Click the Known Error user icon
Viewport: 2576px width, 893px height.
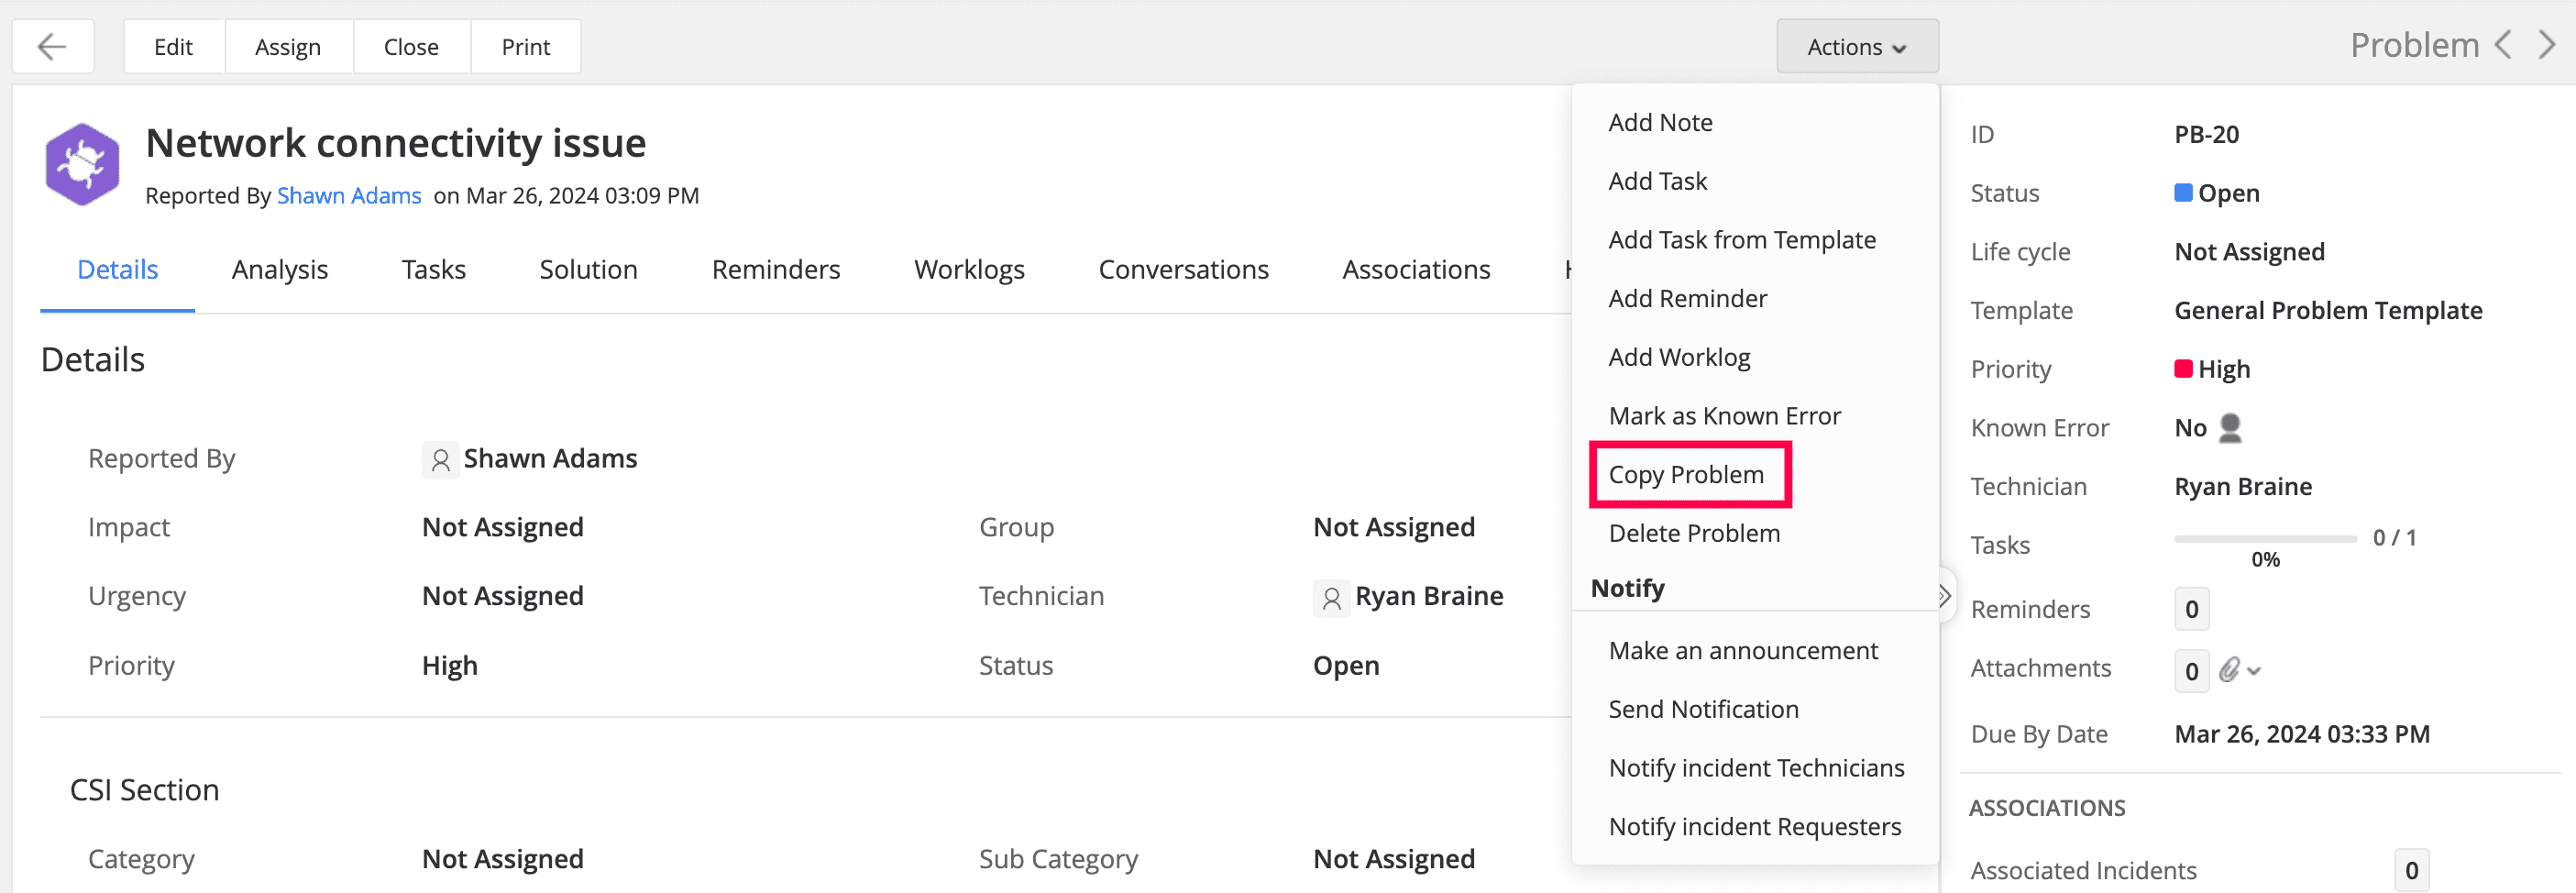[x=2230, y=428]
